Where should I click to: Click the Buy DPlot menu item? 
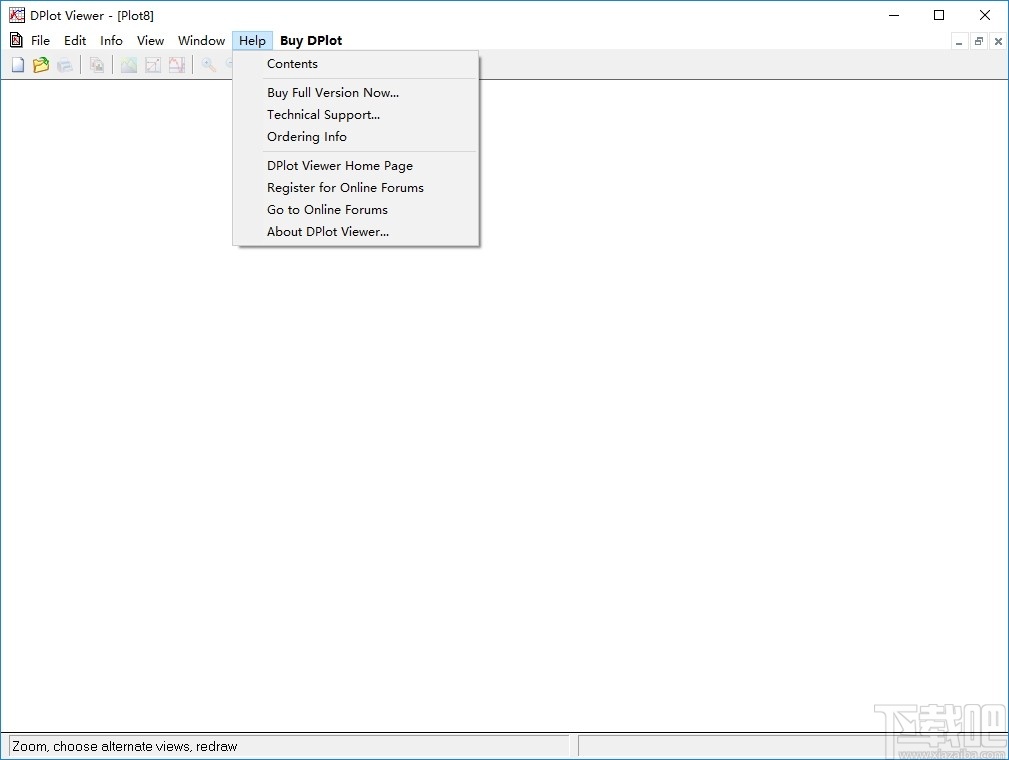click(311, 40)
